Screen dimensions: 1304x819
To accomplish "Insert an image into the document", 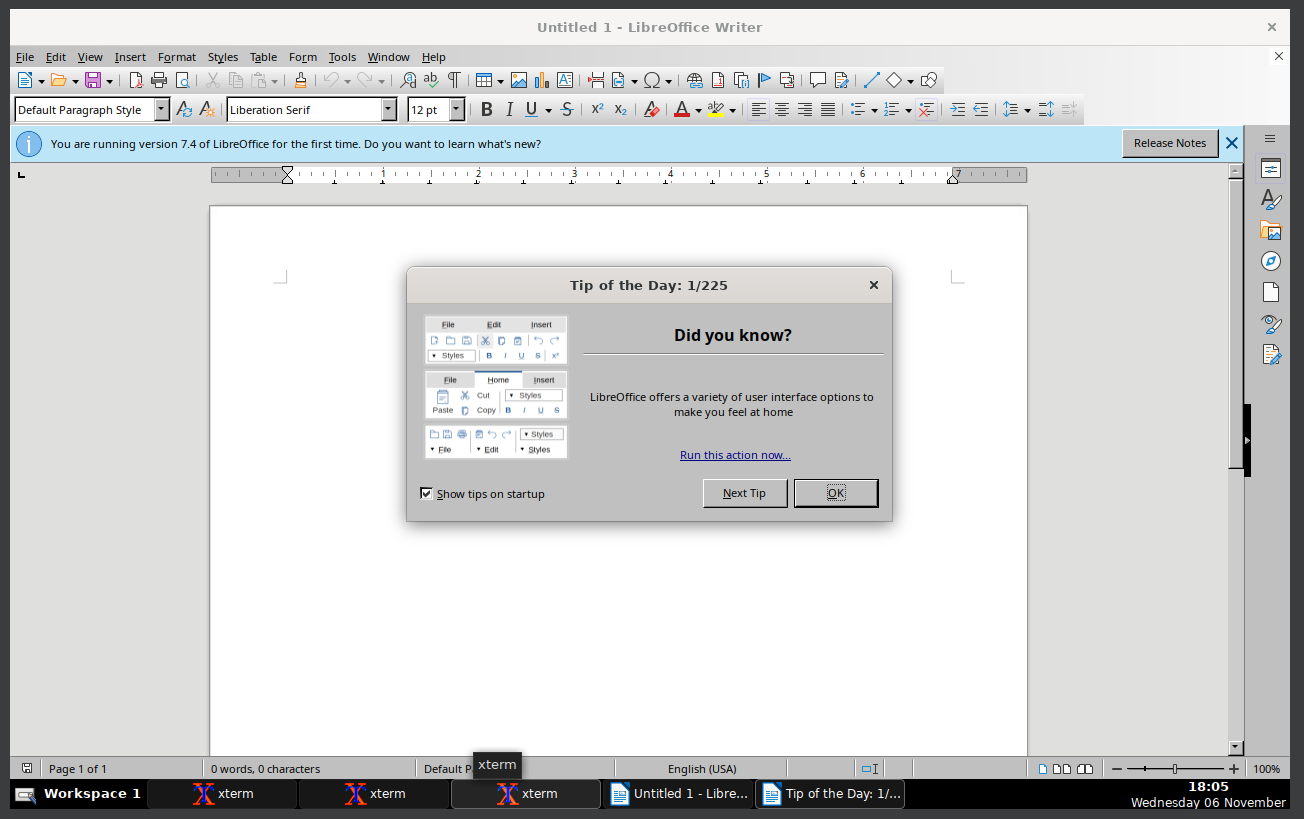I will (519, 80).
